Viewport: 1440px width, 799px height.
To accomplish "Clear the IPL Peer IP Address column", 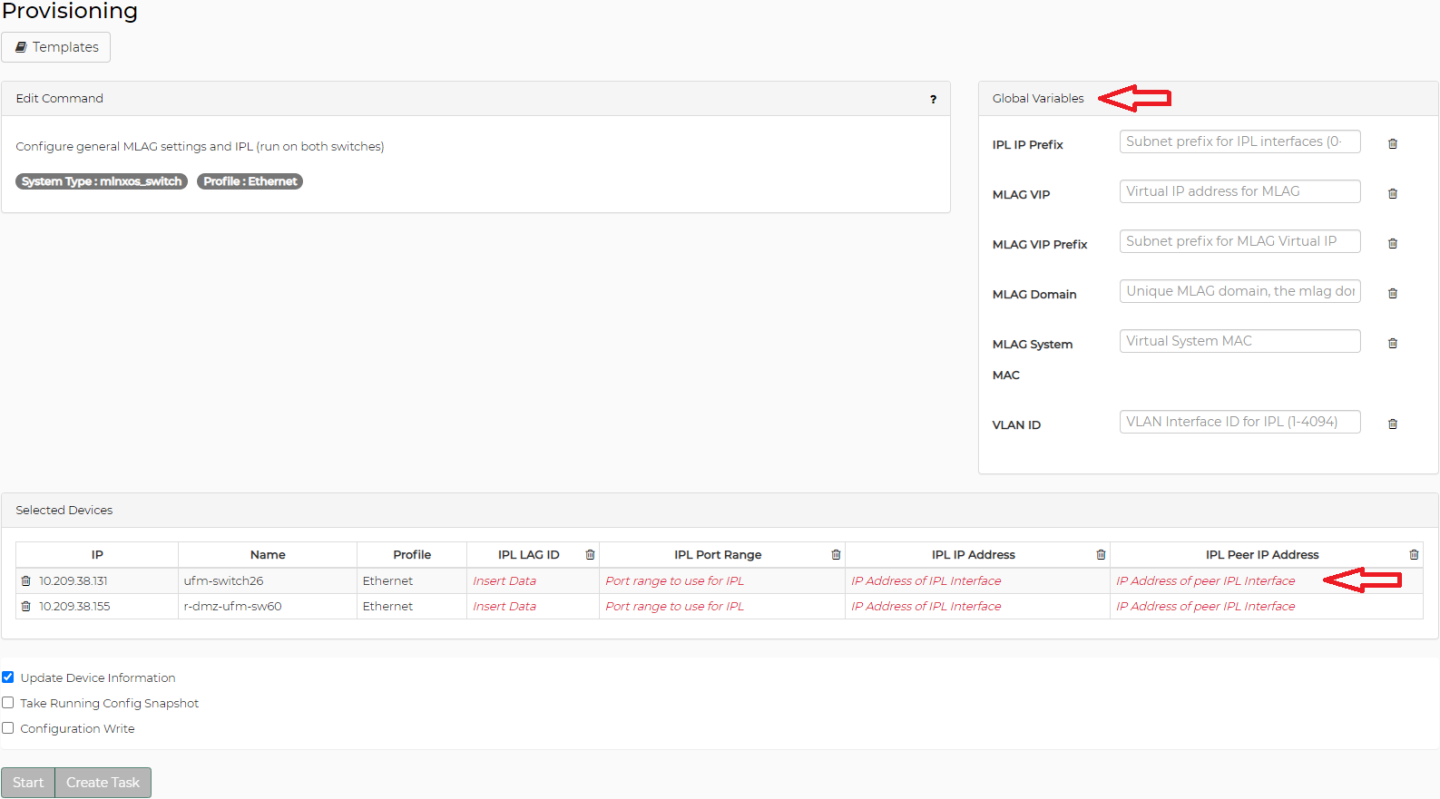I will (1413, 555).
